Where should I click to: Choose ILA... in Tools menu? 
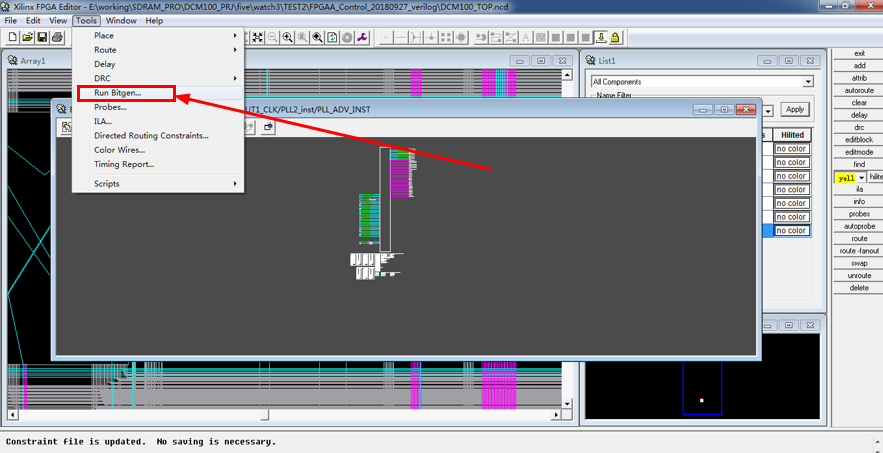click(x=158, y=121)
